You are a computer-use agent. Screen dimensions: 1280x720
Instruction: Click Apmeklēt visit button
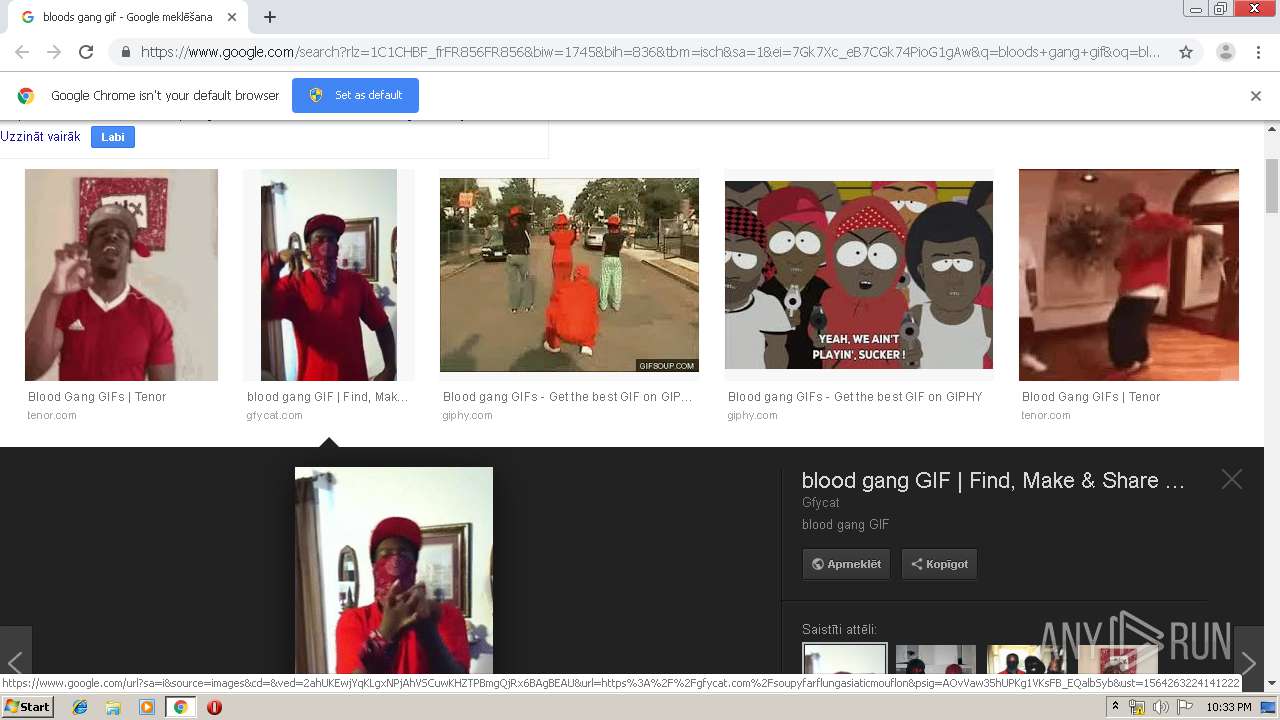pyautogui.click(x=846, y=564)
